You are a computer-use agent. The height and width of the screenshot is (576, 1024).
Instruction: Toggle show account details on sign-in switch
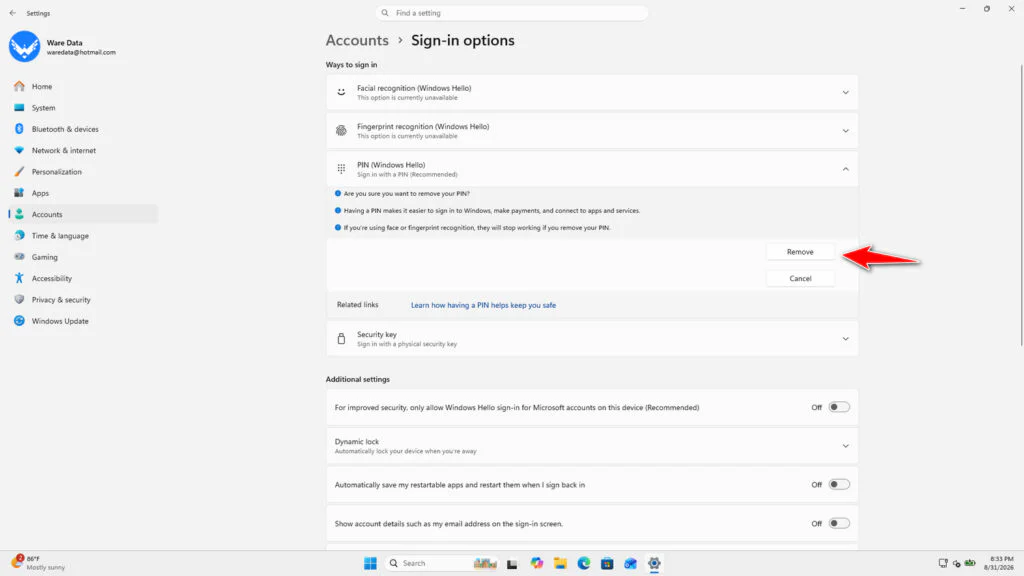coord(839,523)
